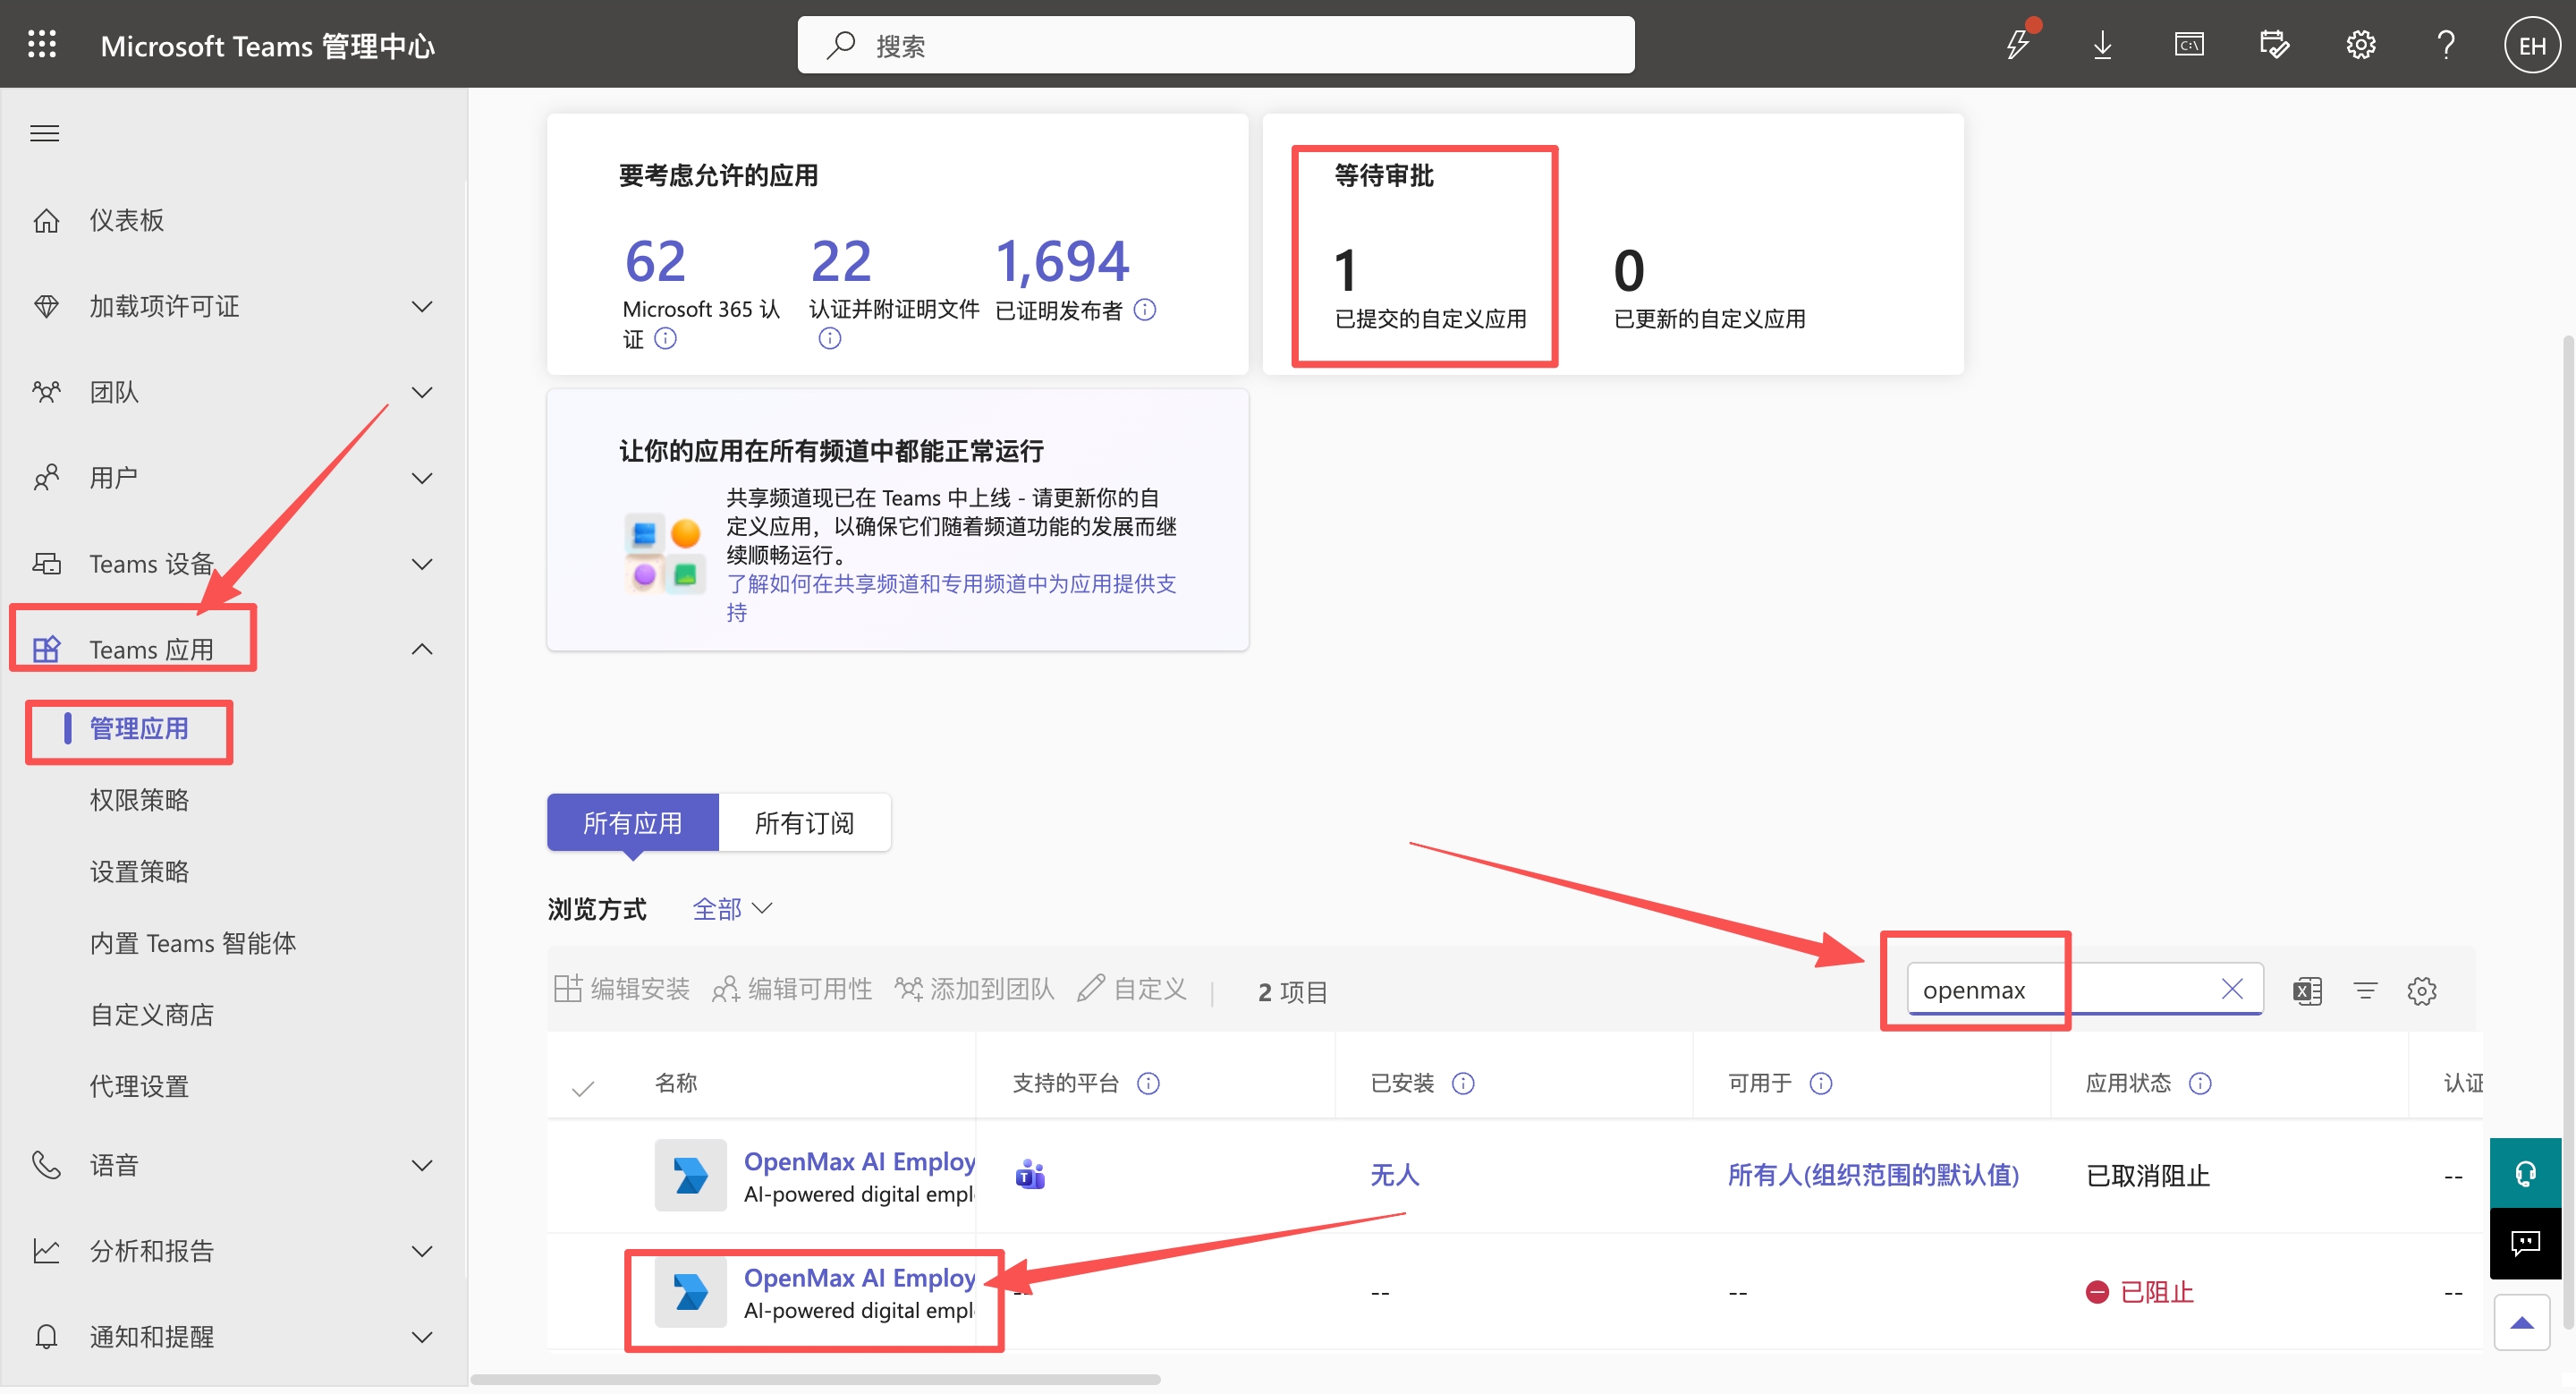Screen dimensions: 2576x1394
Task: Click the 1 submitted custom apps count
Action: [x=1345, y=270]
